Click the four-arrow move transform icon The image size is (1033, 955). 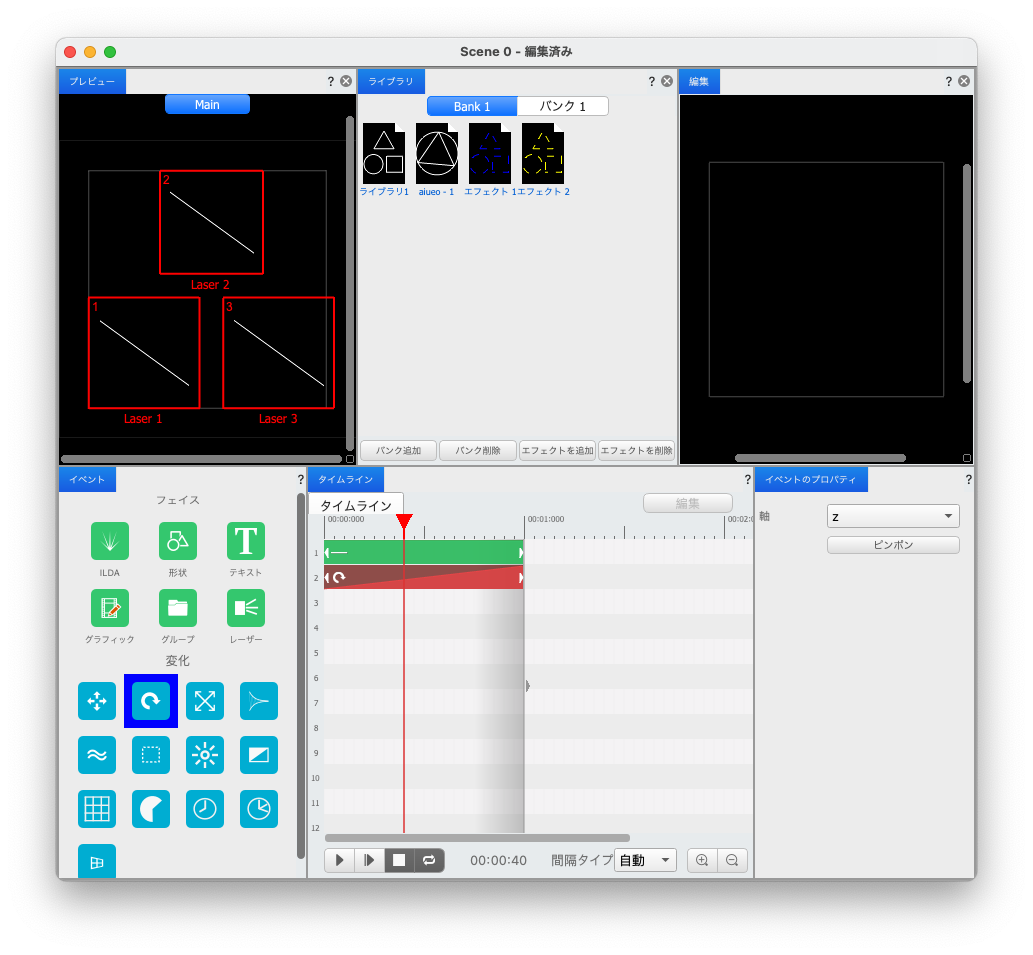pos(97,701)
